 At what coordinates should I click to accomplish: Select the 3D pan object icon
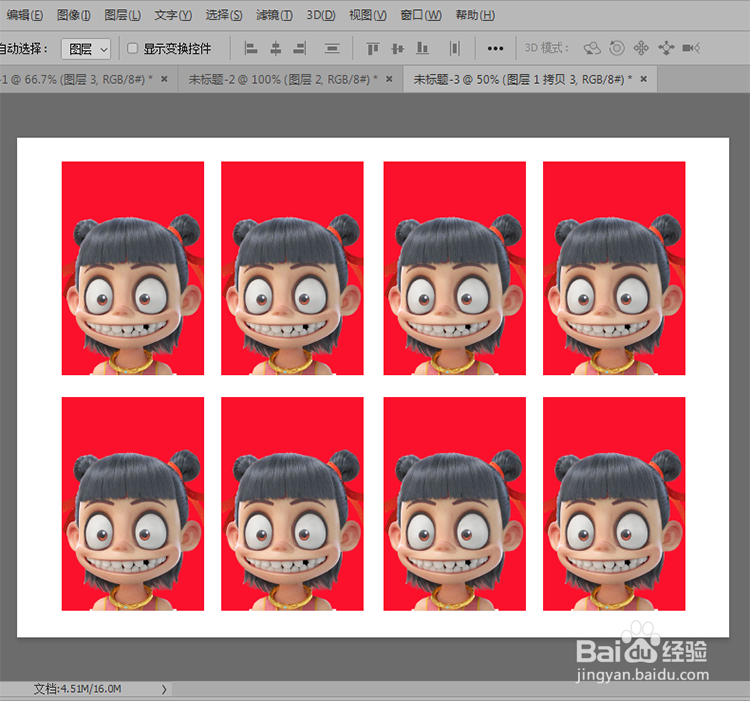coord(641,48)
